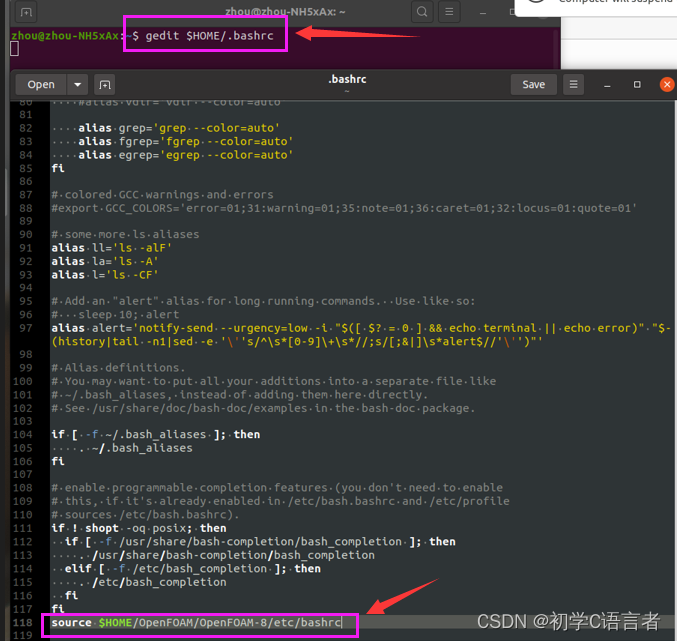This screenshot has width=677, height=641.
Task: Place cursor on line 118 source command
Action: click(196, 622)
